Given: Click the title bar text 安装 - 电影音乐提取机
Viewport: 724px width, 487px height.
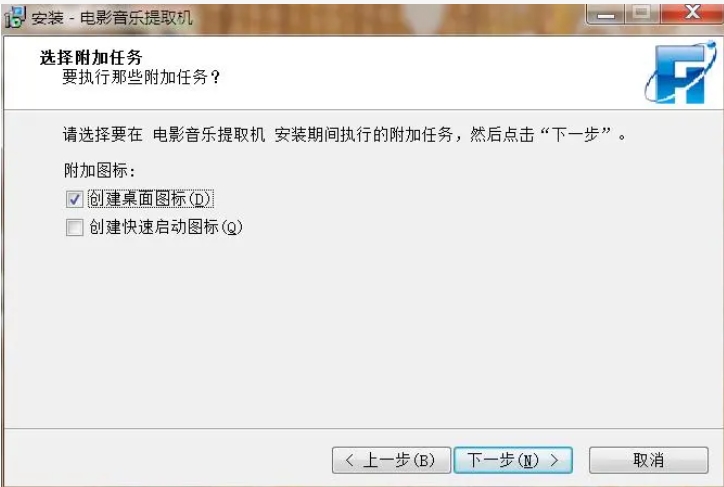Looking at the screenshot, I should pos(111,18).
